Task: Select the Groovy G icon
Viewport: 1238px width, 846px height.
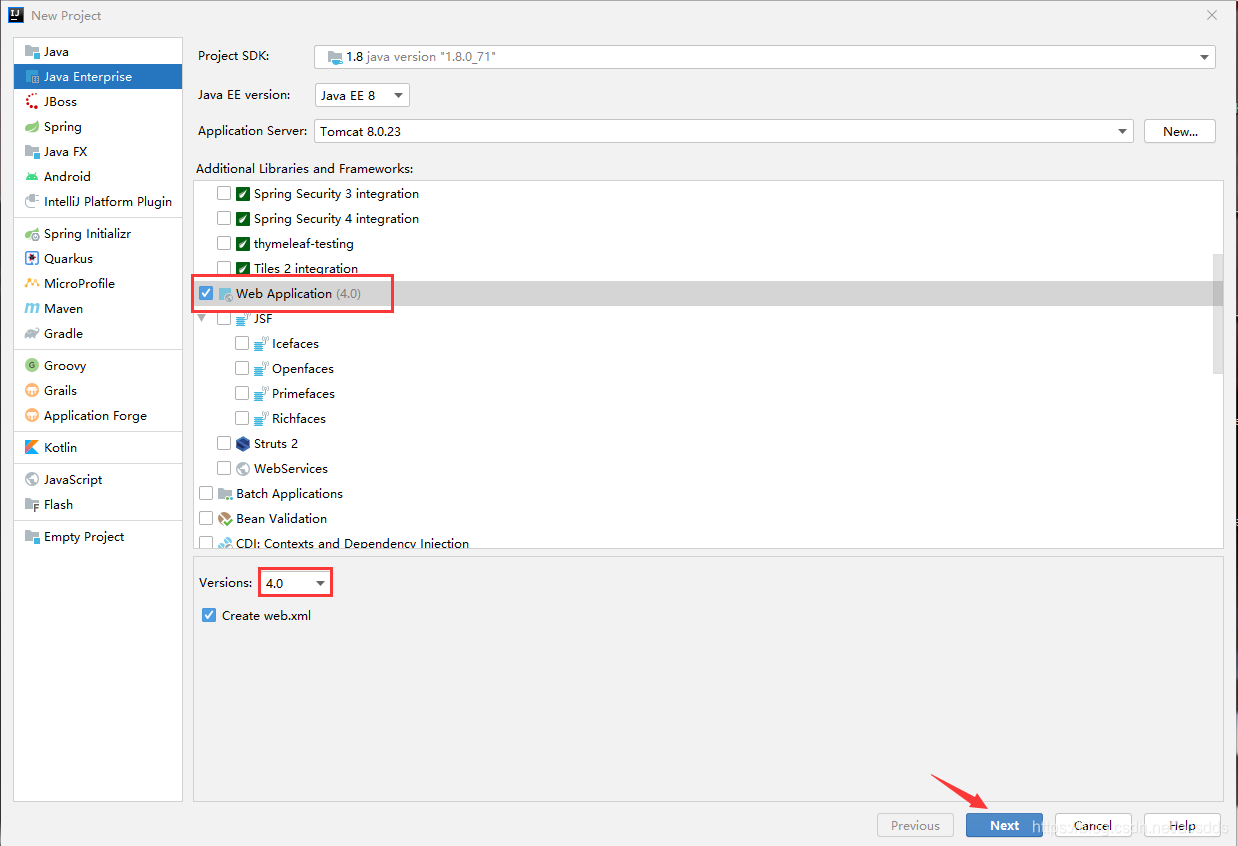Action: (32, 365)
